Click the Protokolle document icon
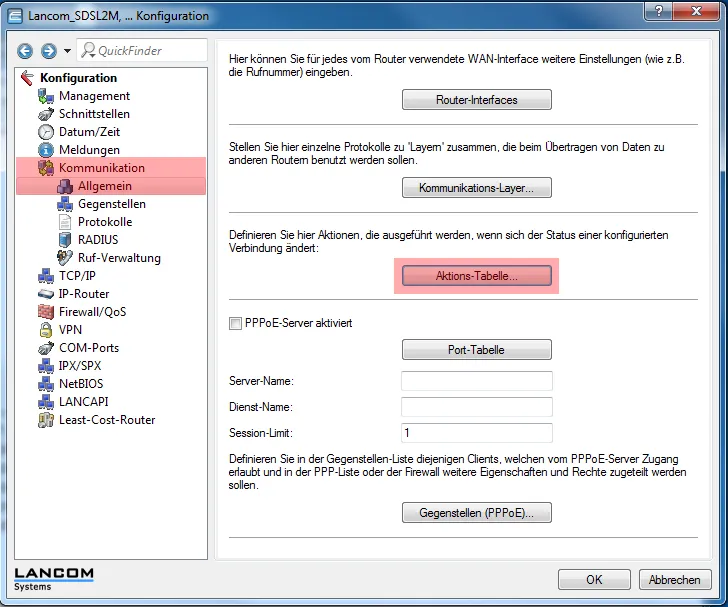The height and width of the screenshot is (607, 728). click(65, 222)
